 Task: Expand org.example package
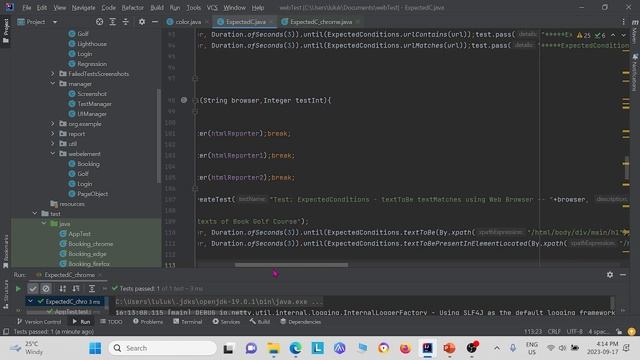click(x=53, y=124)
